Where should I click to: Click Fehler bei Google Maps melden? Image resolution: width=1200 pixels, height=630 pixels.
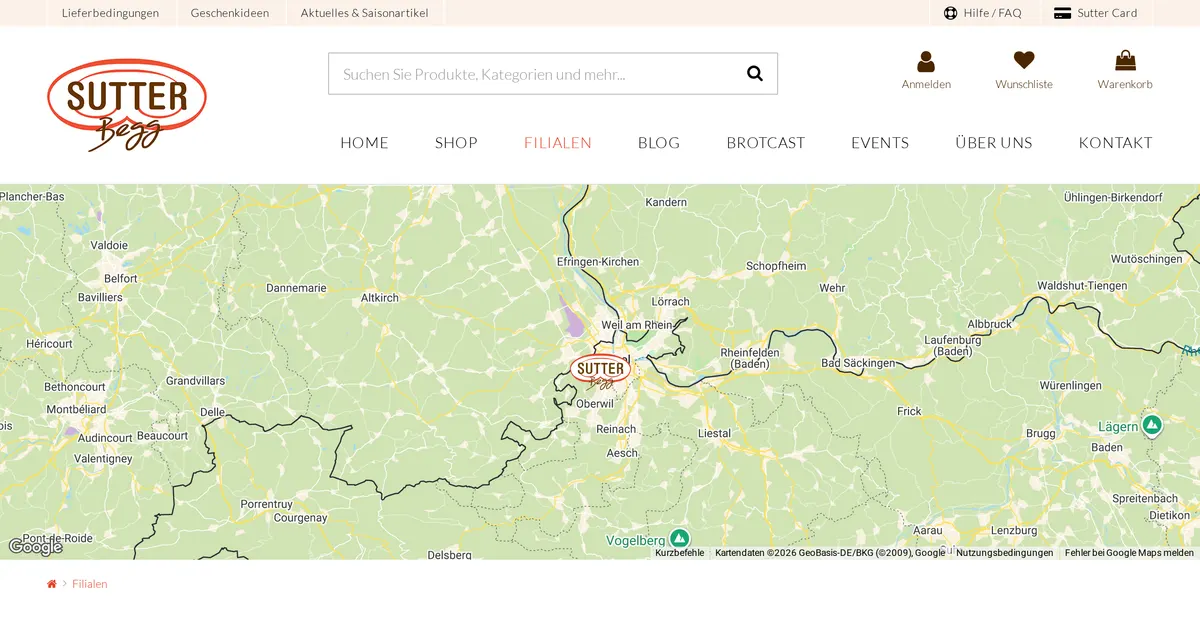(1129, 553)
